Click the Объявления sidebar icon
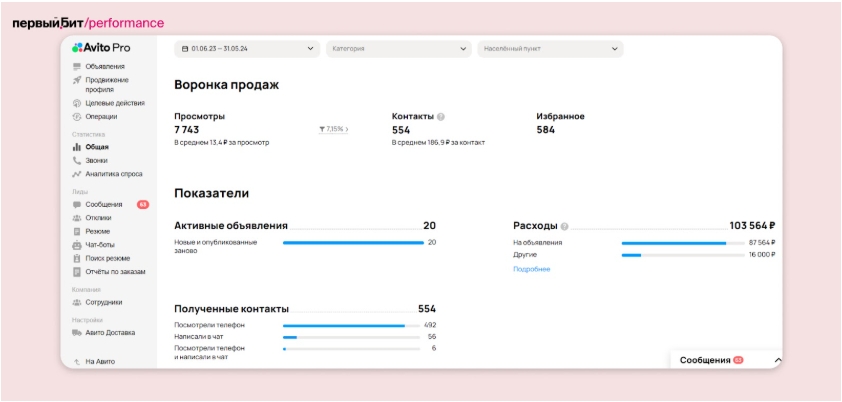Screen dimensions: 842x402 (77, 67)
